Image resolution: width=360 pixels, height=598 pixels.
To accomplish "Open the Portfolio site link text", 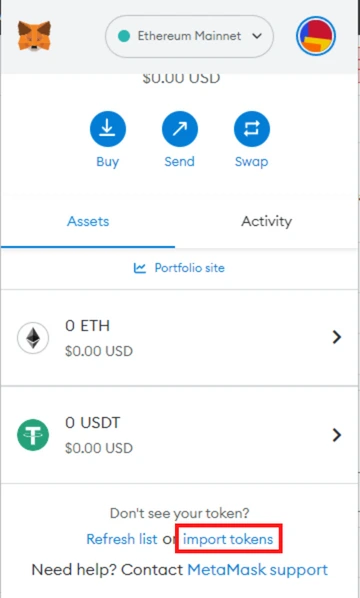I will tap(190, 268).
